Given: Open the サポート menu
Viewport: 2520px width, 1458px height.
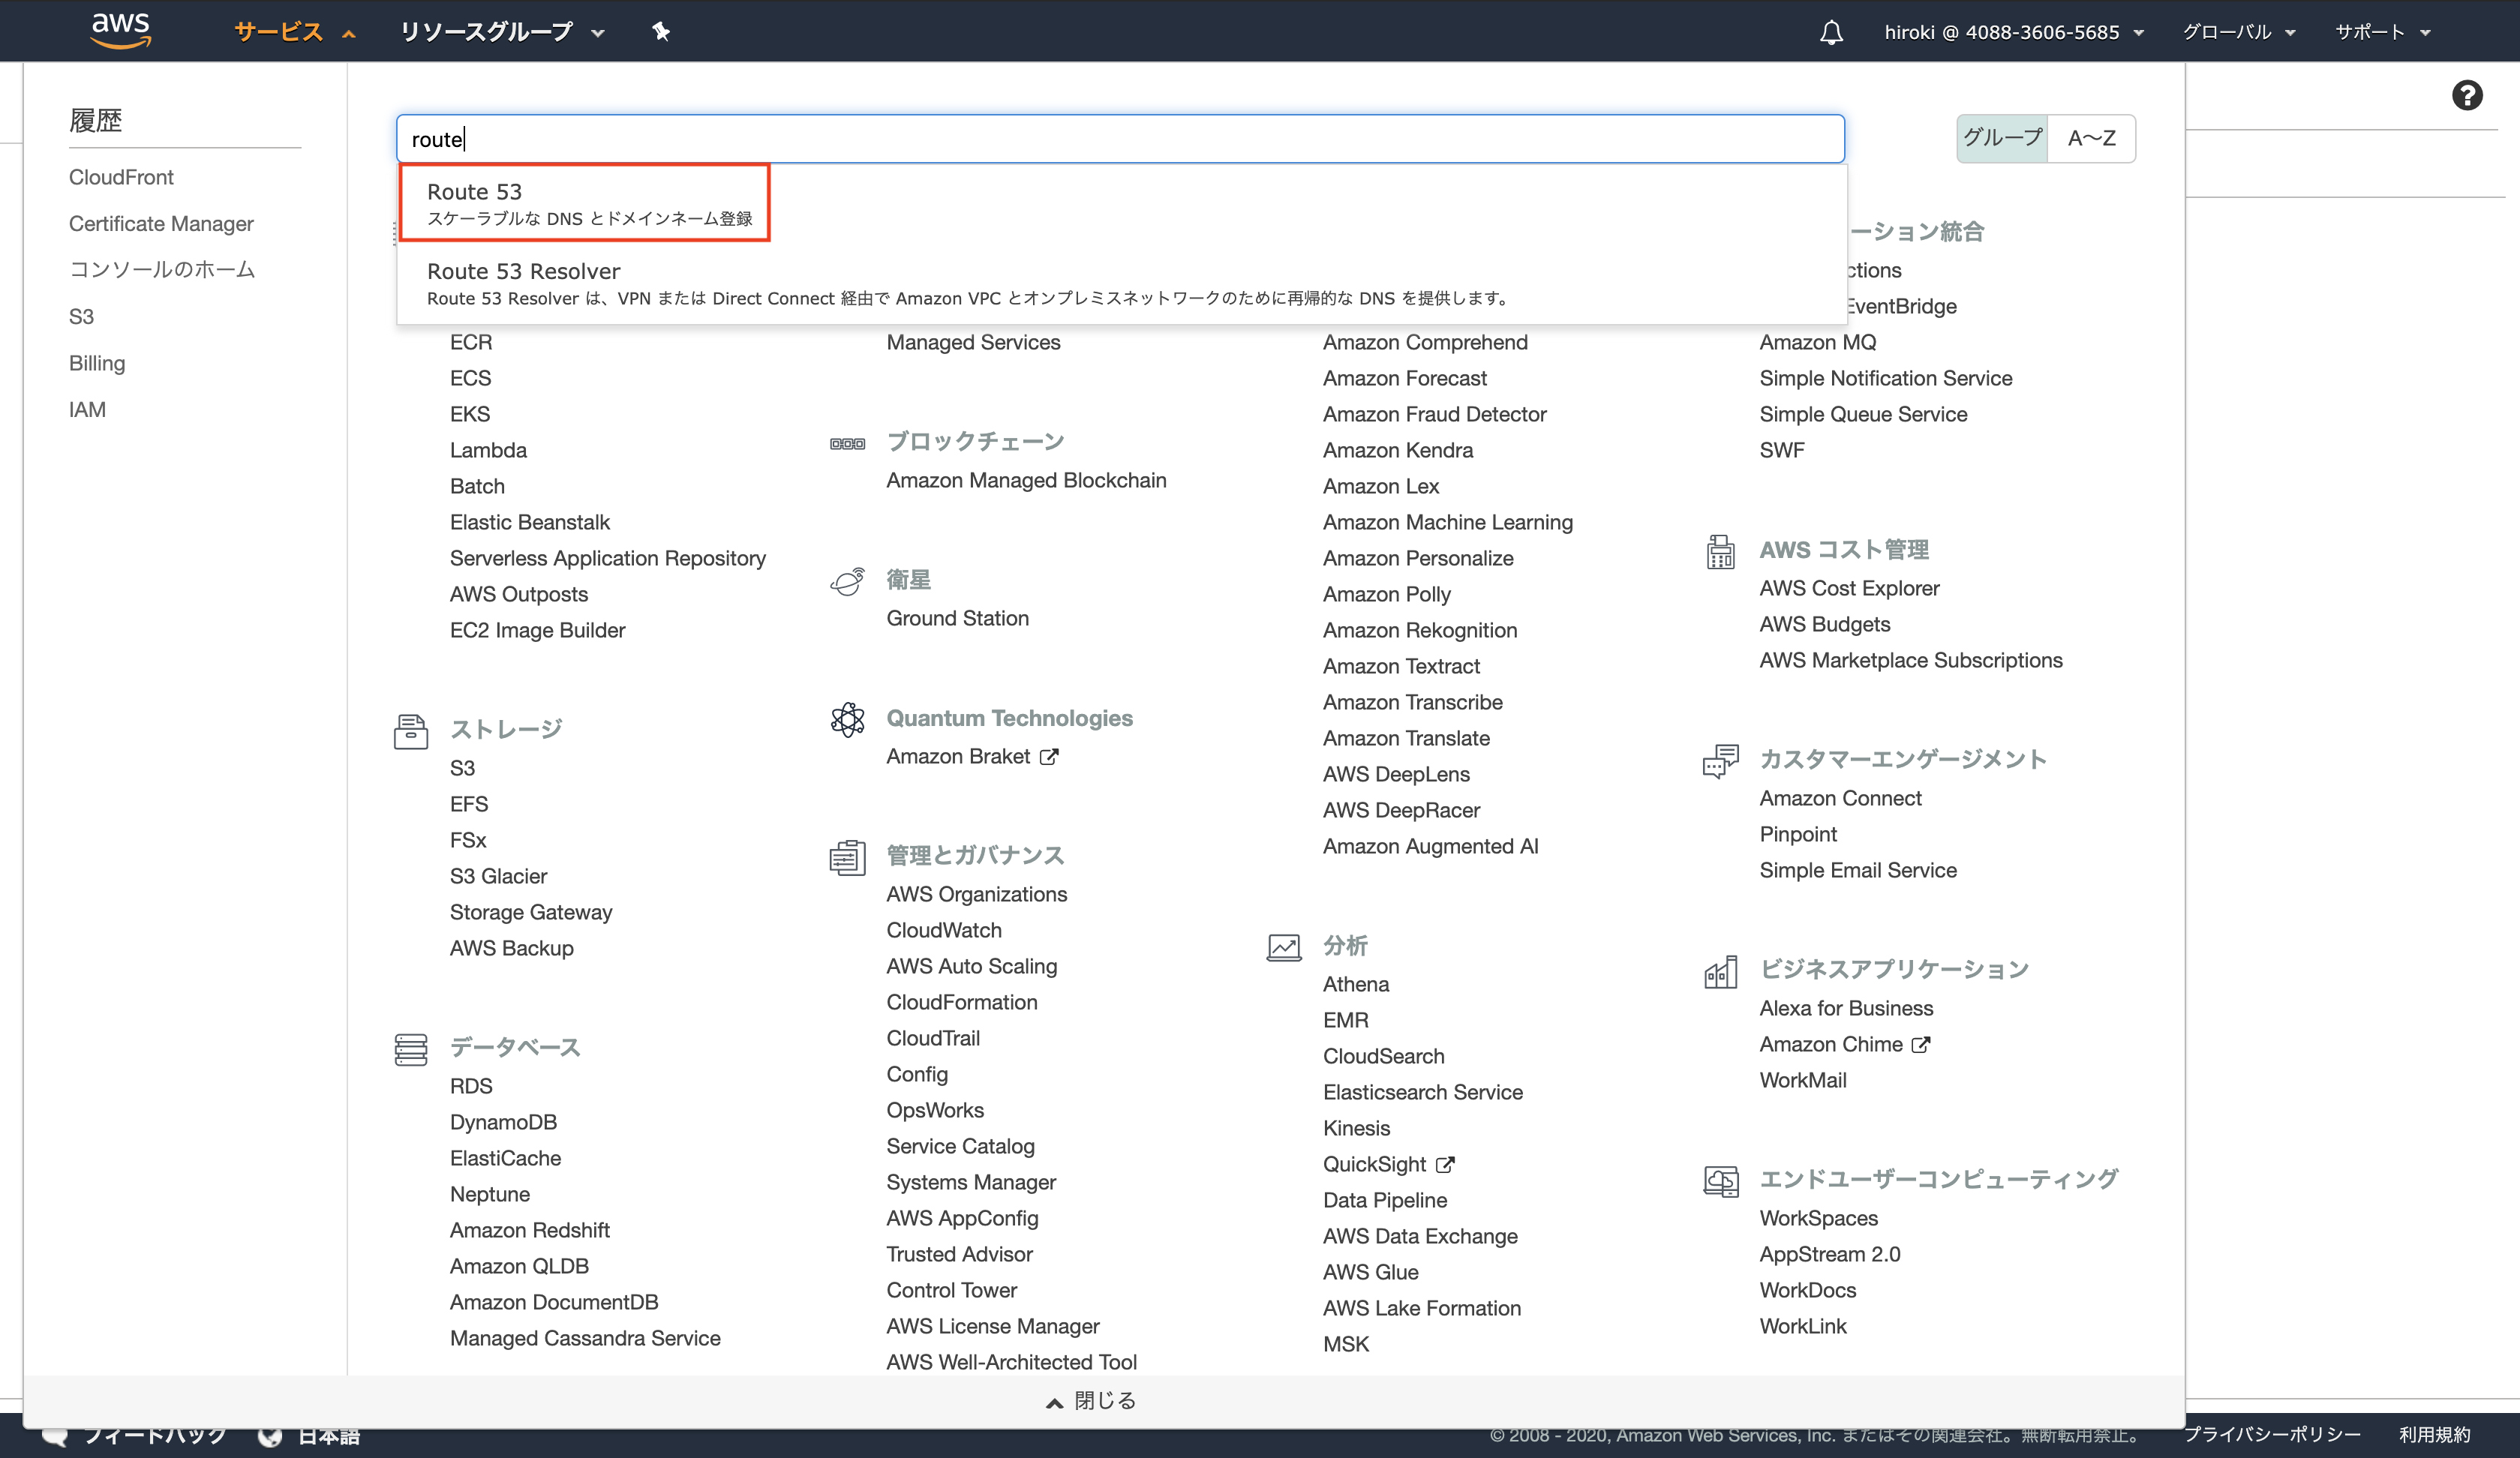Looking at the screenshot, I should pyautogui.click(x=2381, y=32).
